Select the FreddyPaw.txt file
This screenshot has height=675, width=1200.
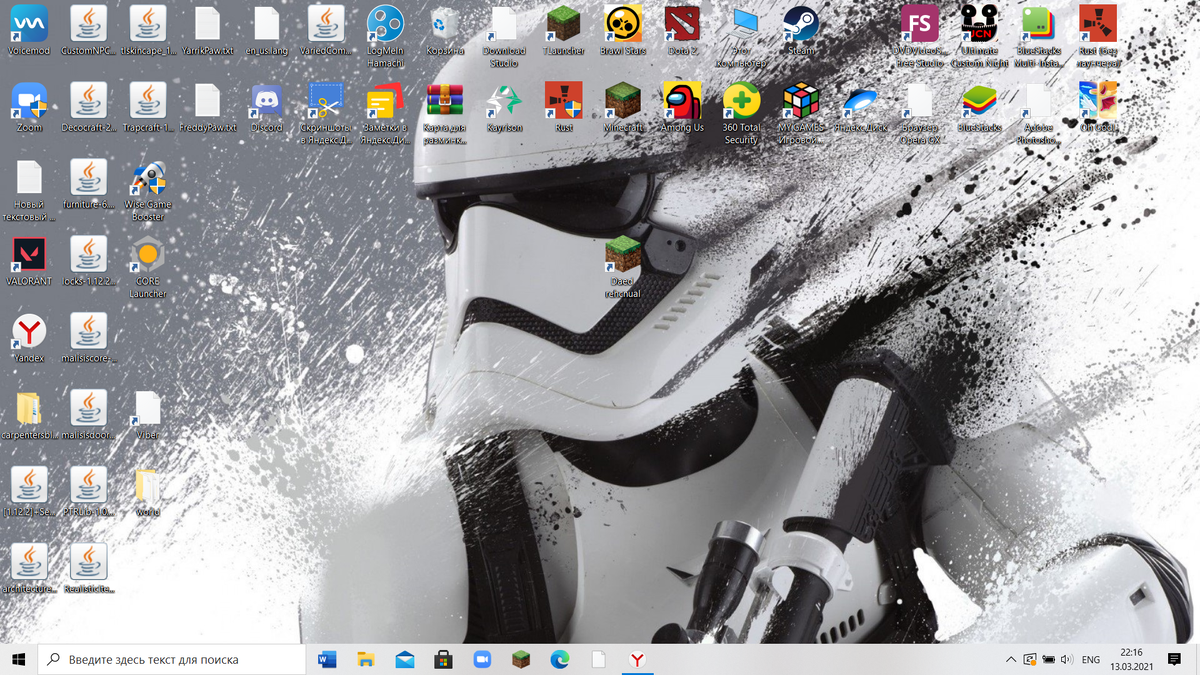click(x=207, y=107)
